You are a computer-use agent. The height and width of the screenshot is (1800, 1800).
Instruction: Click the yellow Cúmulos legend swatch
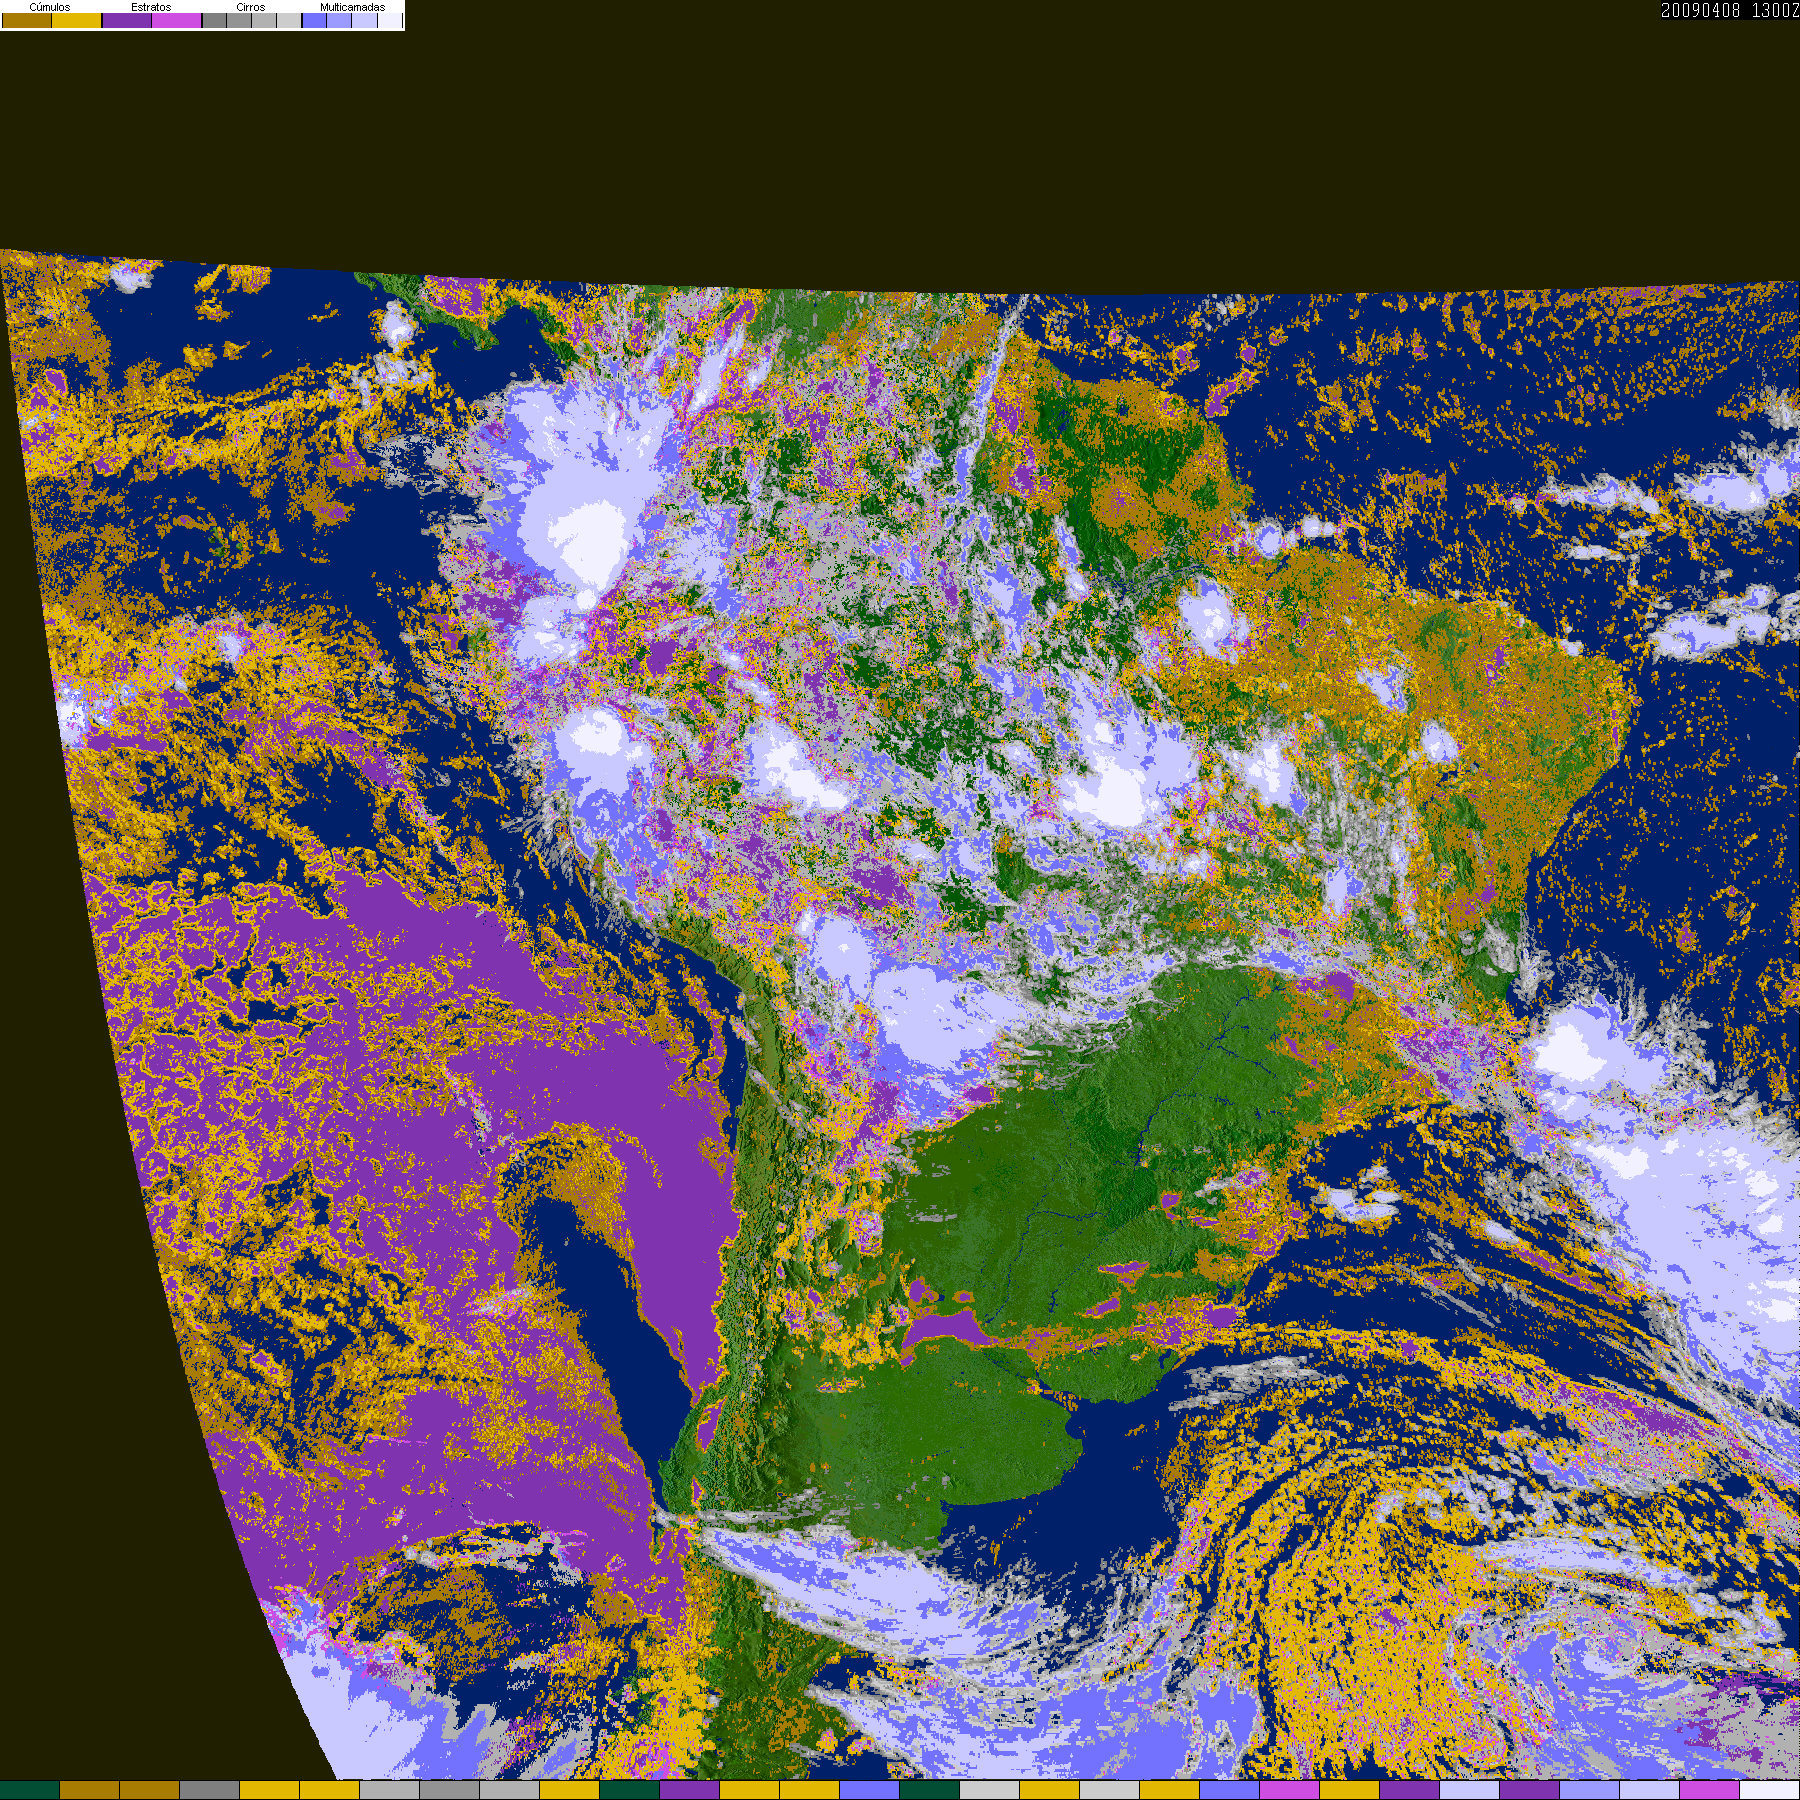click(77, 20)
